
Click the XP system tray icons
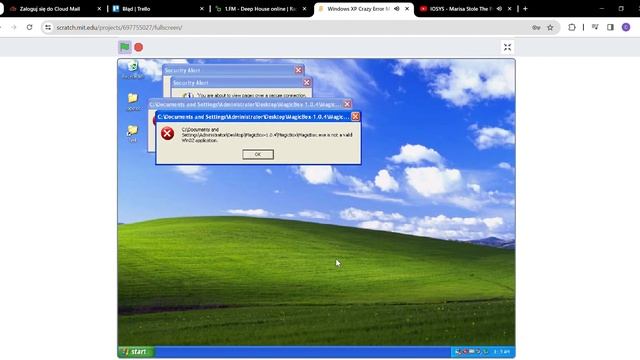click(471, 351)
